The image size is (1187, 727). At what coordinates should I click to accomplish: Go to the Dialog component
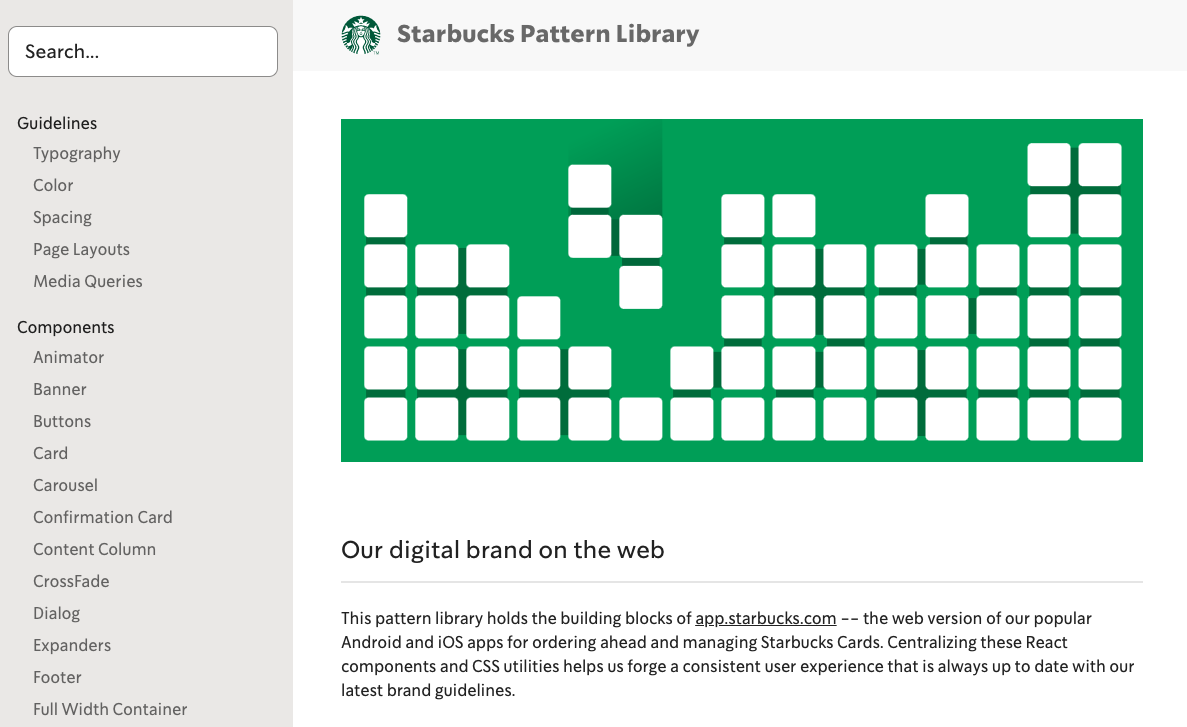click(x=57, y=613)
